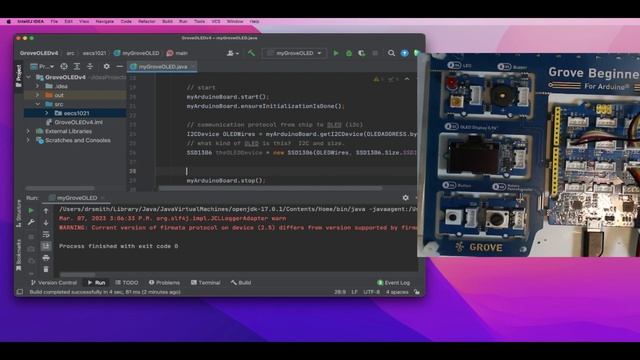This screenshot has height=360, width=640.
Task: Click the grayed-out Stop icon in the top toolbar
Action: (375, 53)
